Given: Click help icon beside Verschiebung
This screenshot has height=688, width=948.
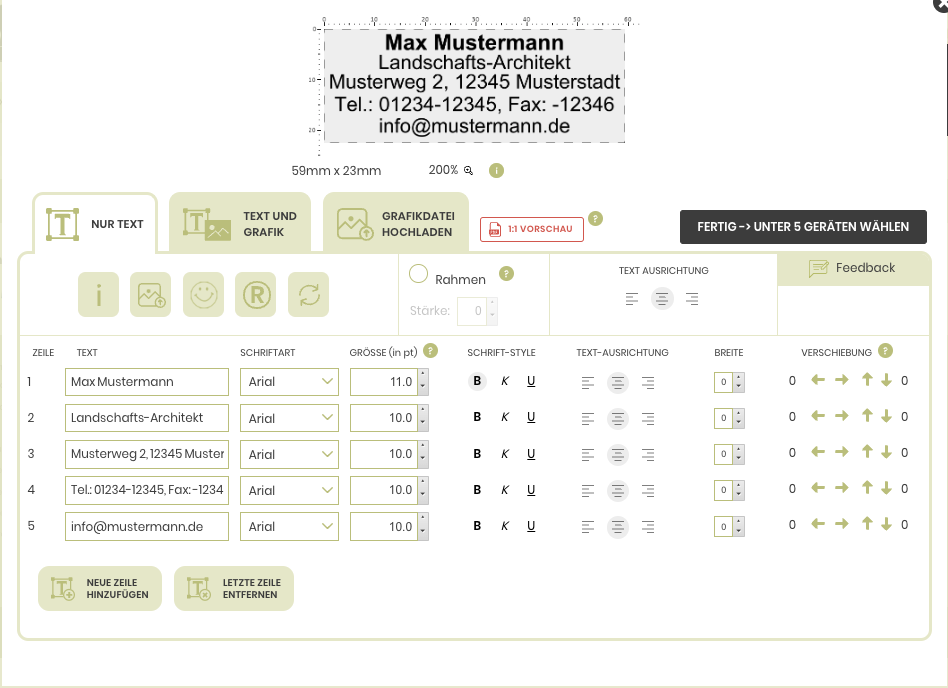Looking at the screenshot, I should tap(885, 351).
